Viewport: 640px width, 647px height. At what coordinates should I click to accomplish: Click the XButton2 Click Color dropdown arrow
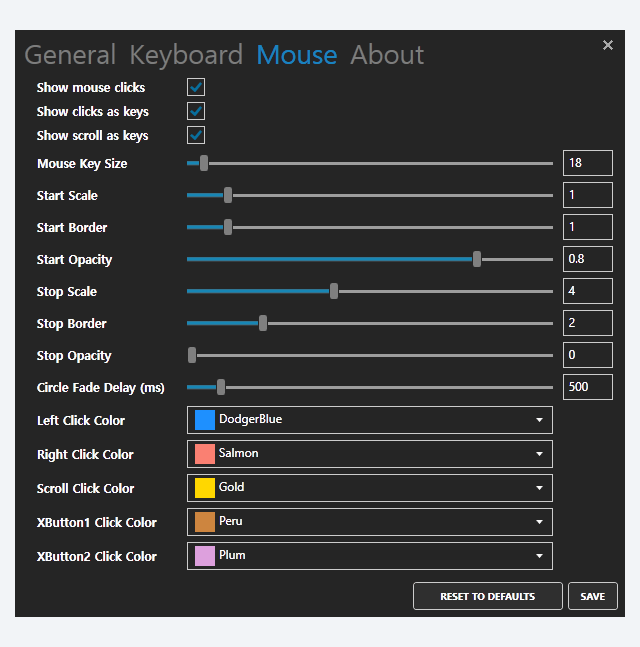coord(539,556)
